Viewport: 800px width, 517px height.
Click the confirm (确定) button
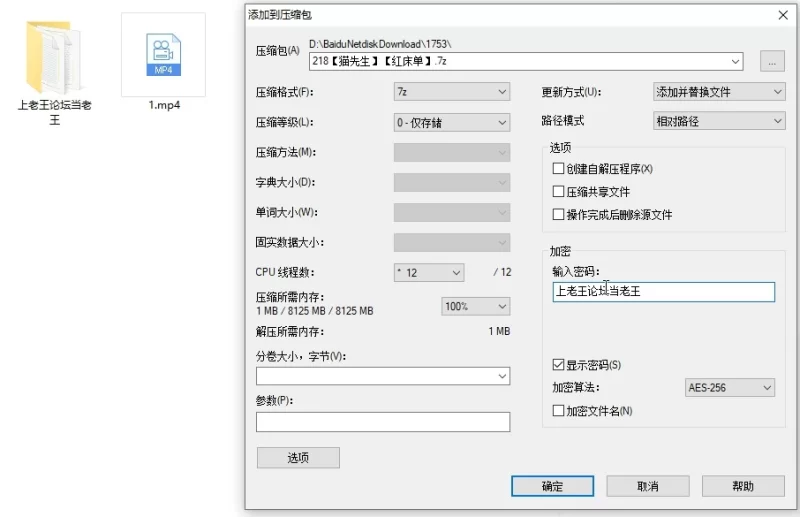[x=552, y=486]
